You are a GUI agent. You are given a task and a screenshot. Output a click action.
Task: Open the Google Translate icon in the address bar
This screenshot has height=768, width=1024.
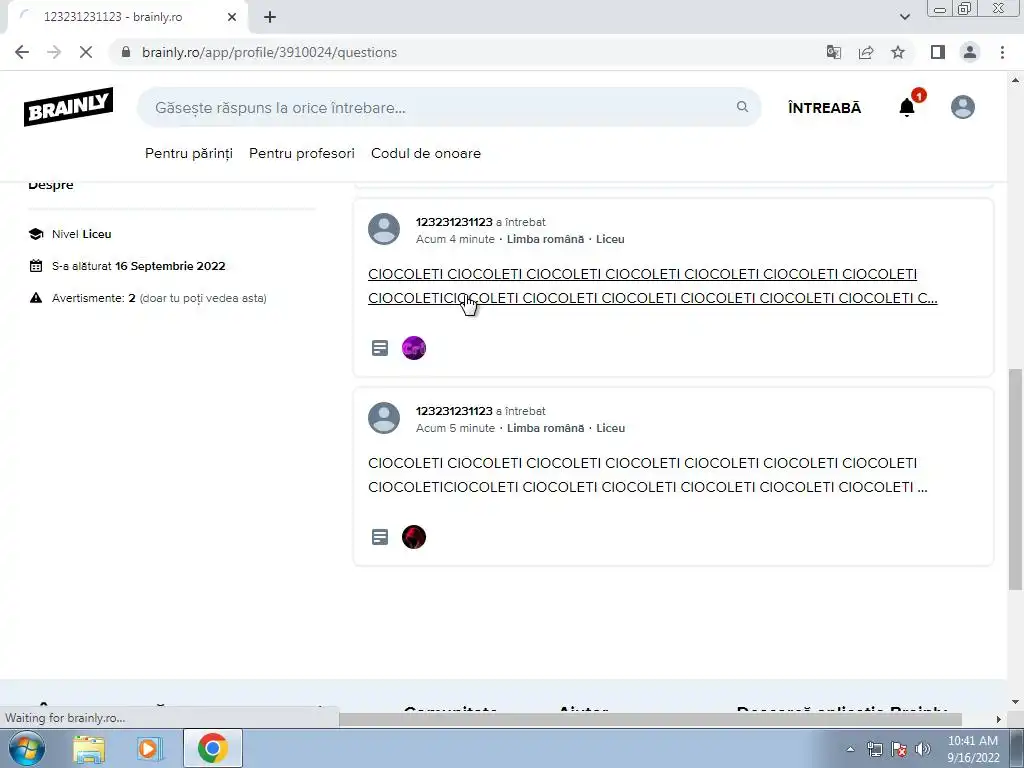(834, 52)
